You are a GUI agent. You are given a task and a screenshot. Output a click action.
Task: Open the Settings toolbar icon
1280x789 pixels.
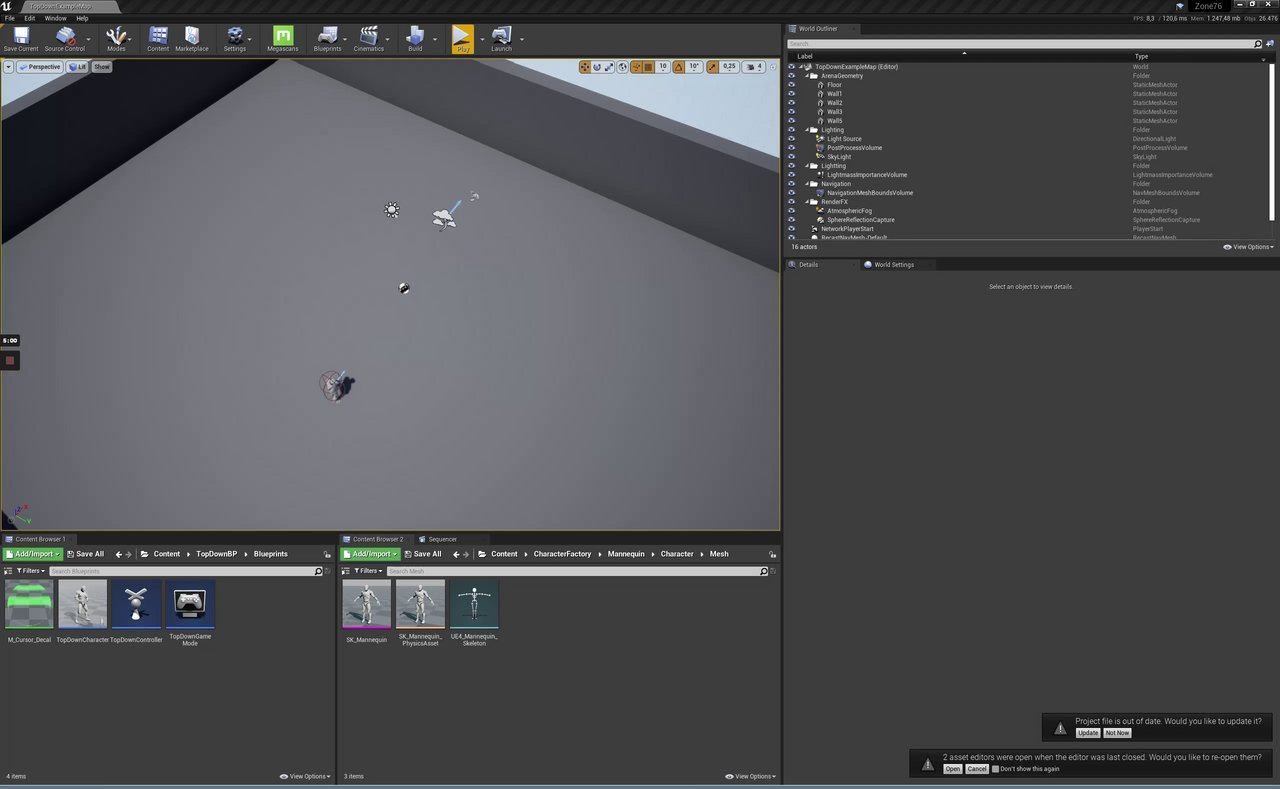click(235, 39)
